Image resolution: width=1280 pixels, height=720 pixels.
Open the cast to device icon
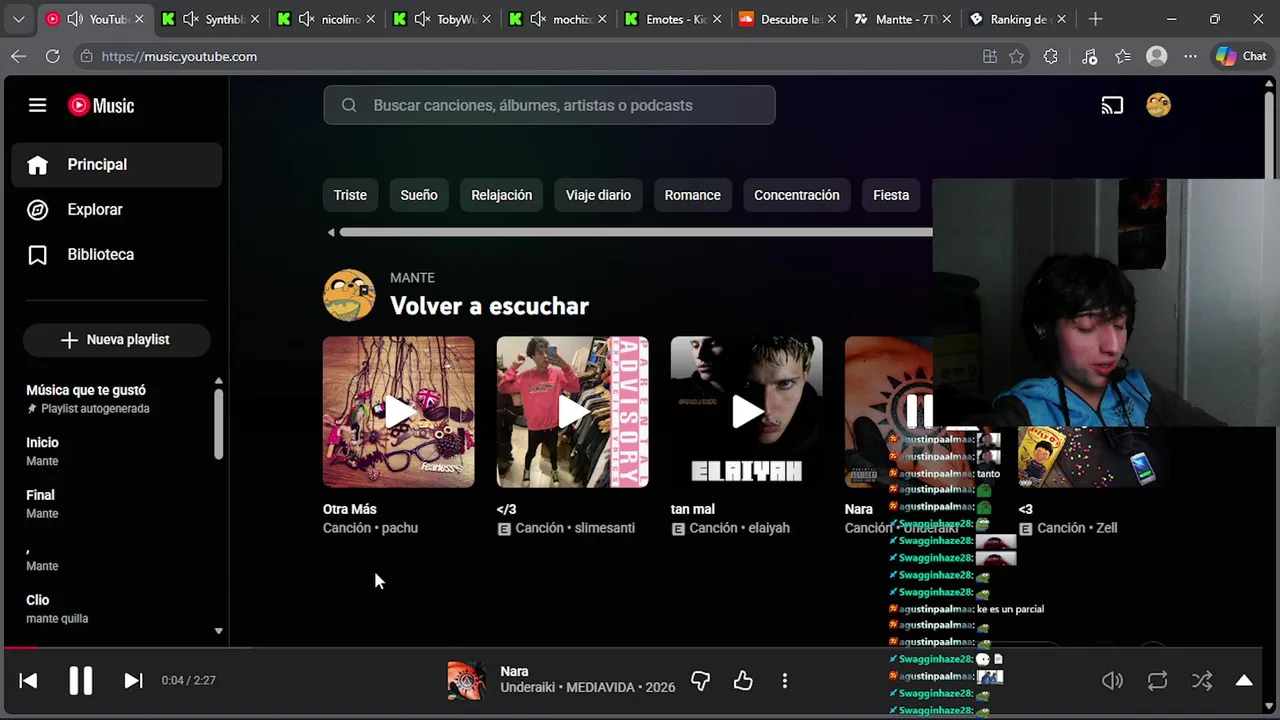pyautogui.click(x=1112, y=105)
